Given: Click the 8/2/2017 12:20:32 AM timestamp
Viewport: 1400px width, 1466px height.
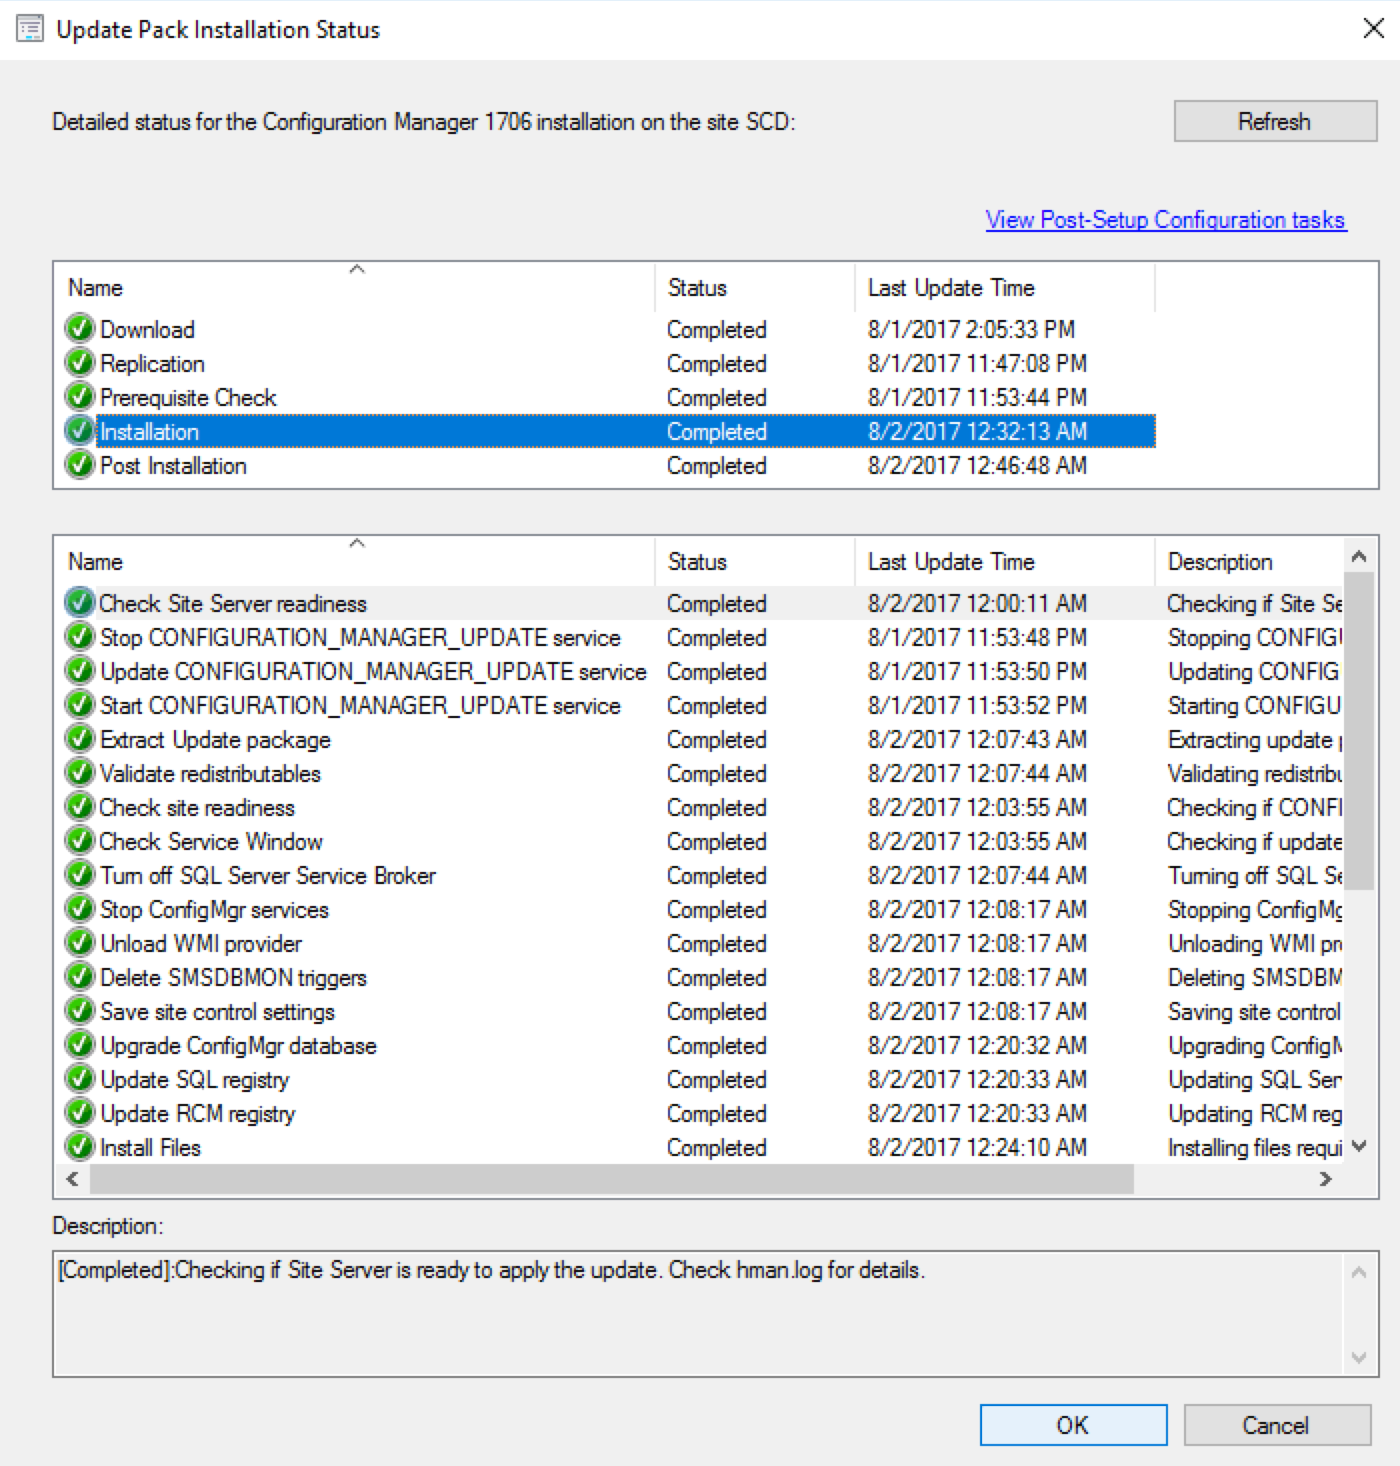Looking at the screenshot, I should pos(977,1046).
